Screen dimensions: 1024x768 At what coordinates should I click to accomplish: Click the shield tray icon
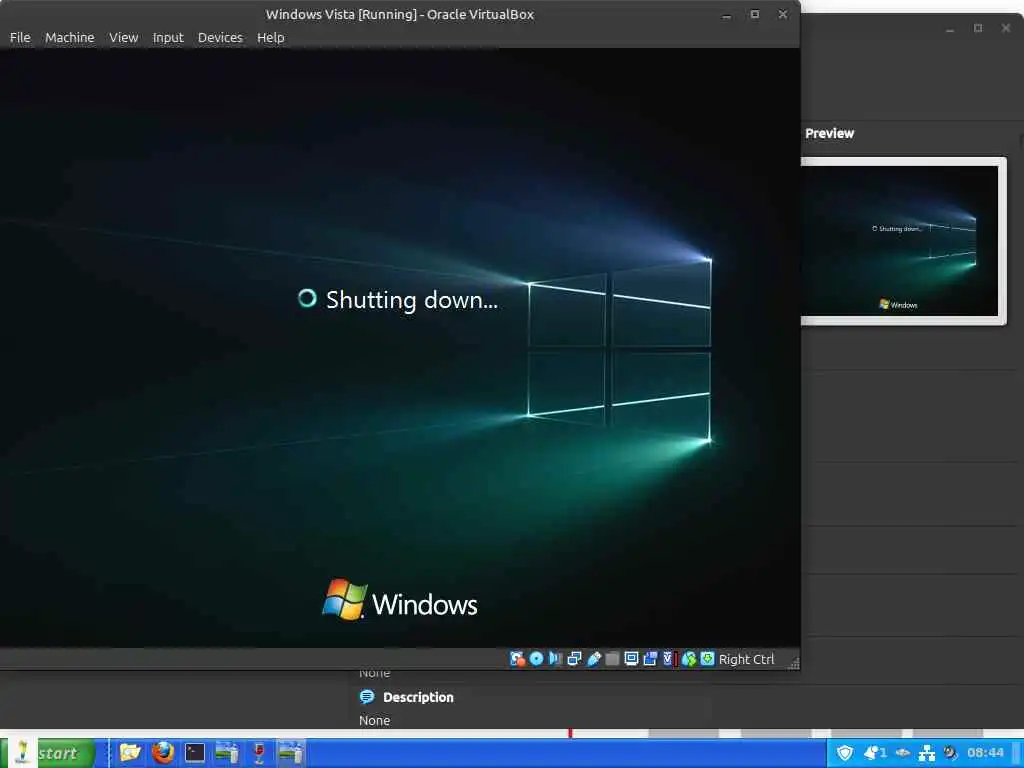point(844,753)
